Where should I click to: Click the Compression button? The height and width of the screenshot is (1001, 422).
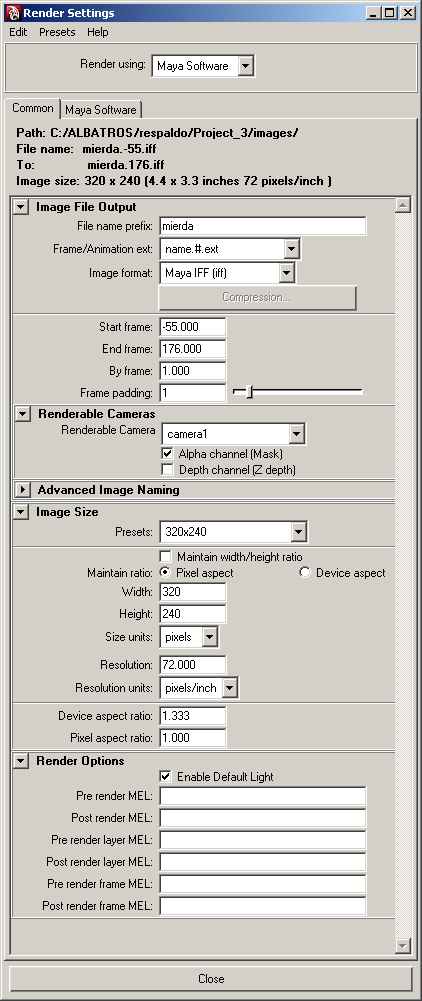[x=257, y=297]
